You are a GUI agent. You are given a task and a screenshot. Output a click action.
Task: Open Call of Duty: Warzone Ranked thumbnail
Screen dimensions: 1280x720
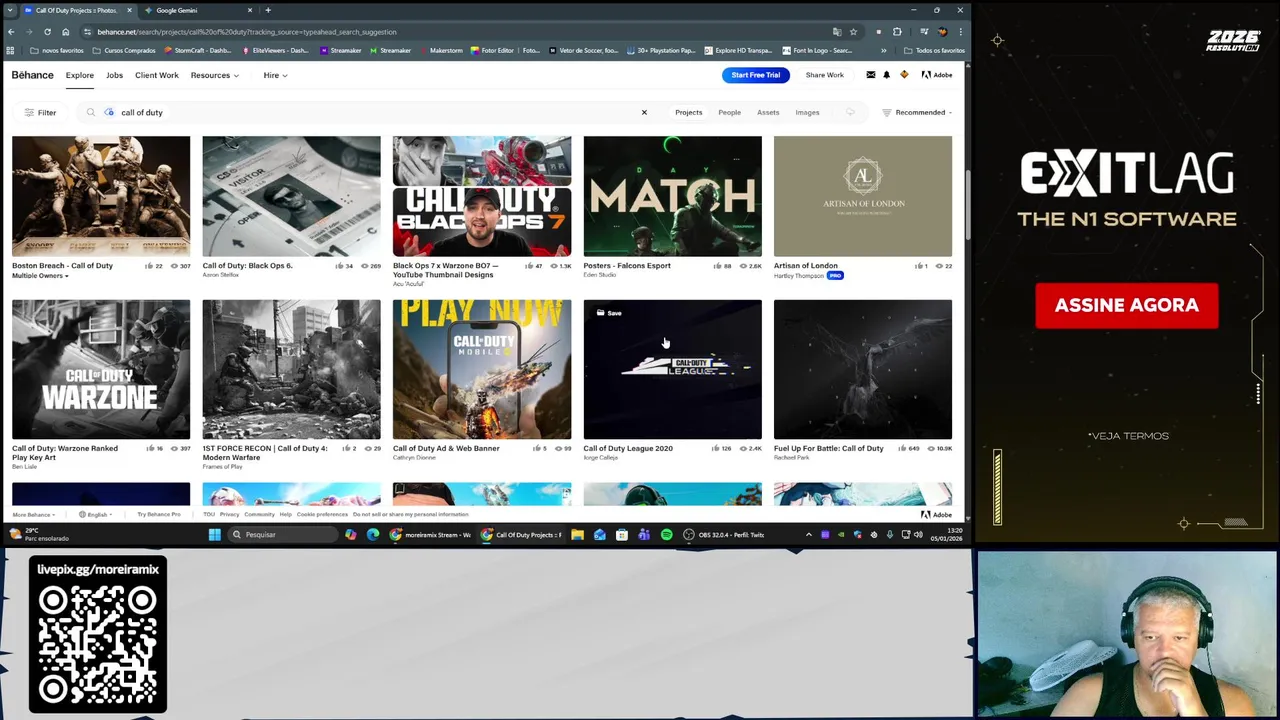(101, 369)
